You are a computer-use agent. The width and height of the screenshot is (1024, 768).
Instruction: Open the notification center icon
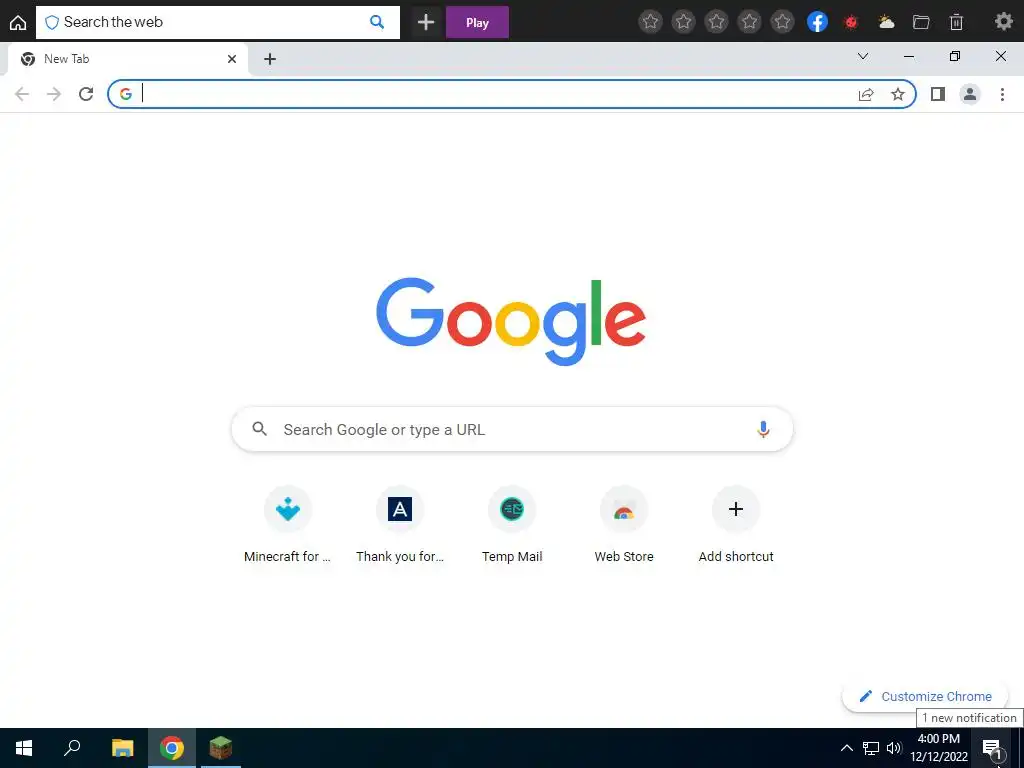(x=992, y=748)
